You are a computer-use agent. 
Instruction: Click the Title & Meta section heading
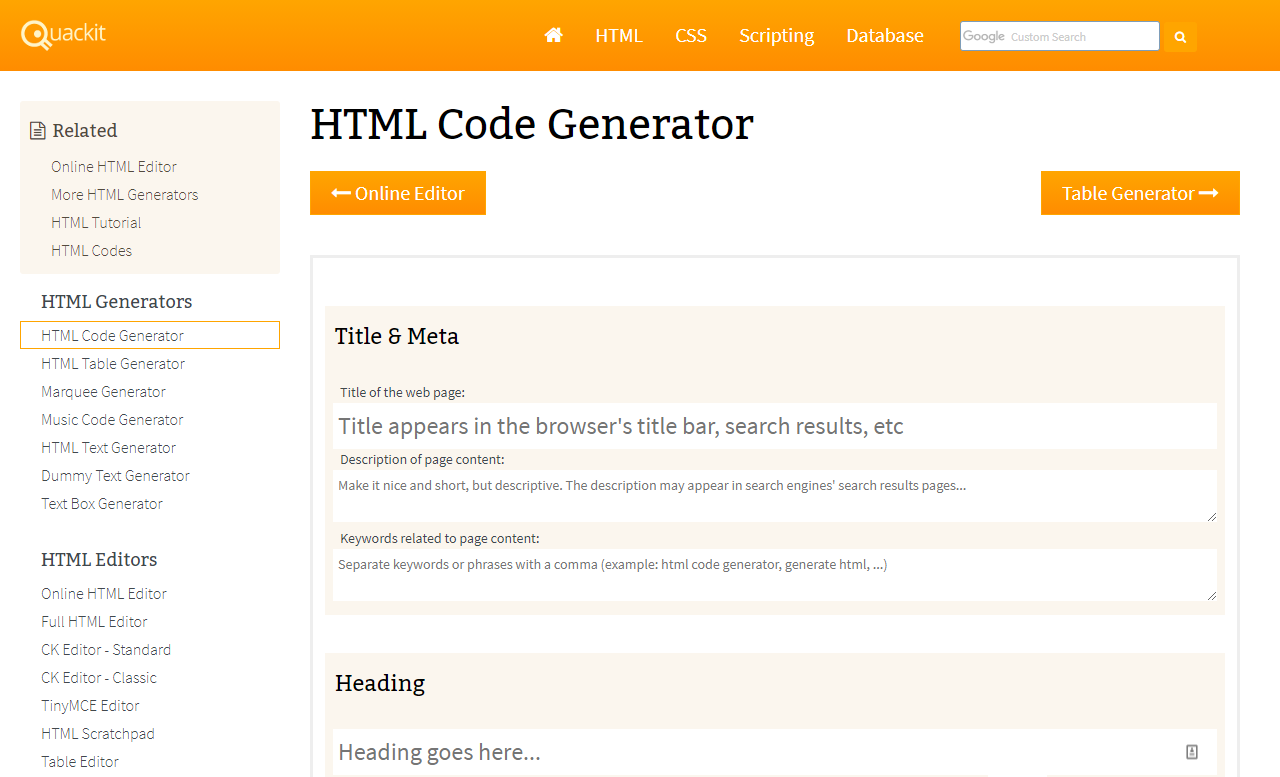[x=397, y=336]
